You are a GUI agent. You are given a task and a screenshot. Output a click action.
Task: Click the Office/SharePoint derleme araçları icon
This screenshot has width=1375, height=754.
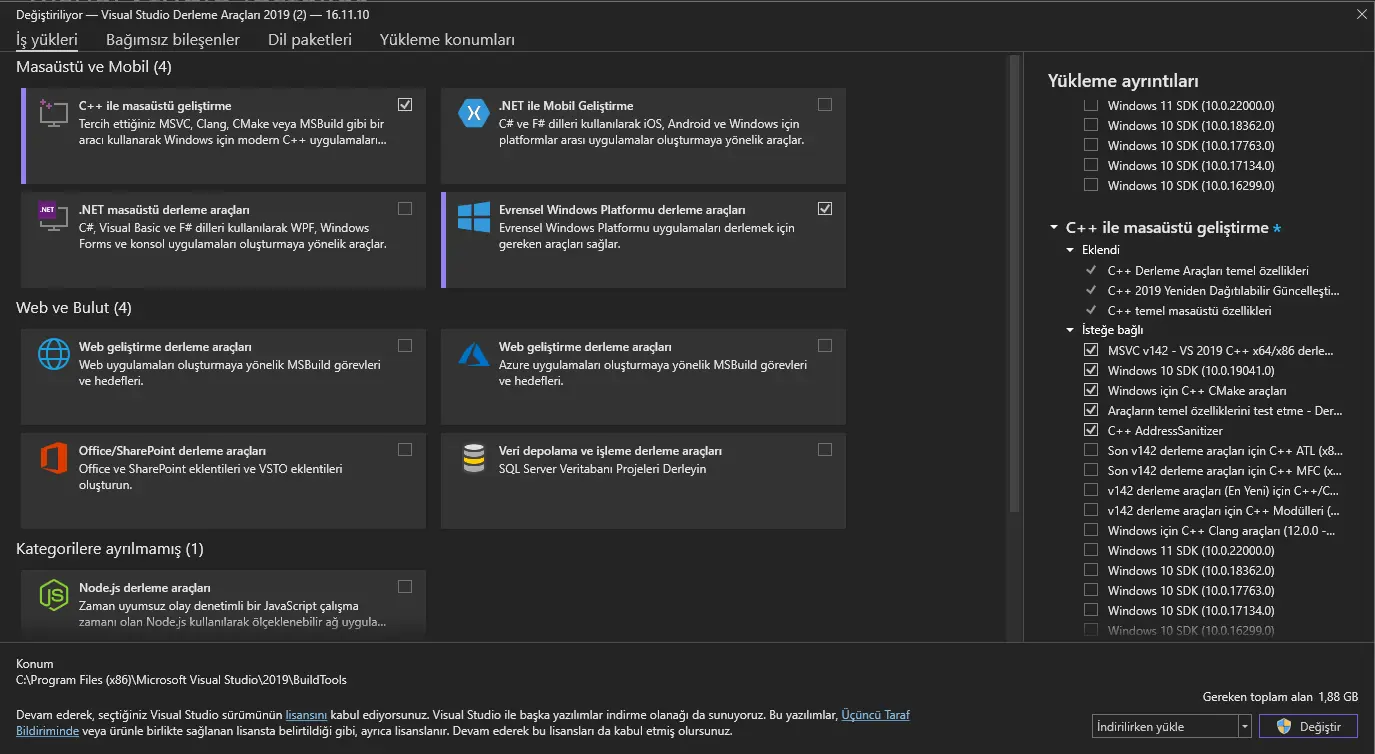click(53, 458)
